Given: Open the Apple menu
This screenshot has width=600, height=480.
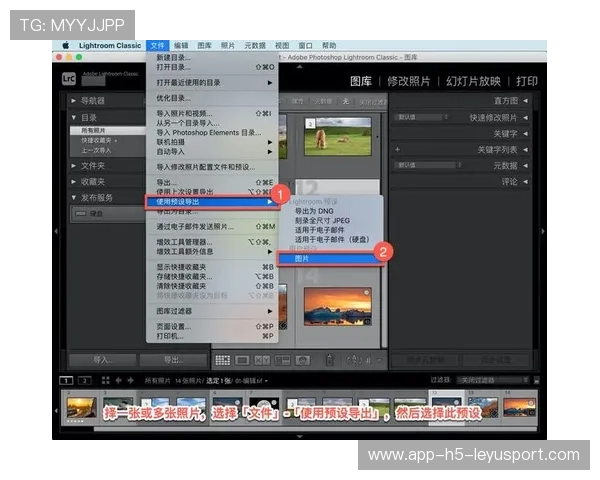Looking at the screenshot, I should pos(66,46).
